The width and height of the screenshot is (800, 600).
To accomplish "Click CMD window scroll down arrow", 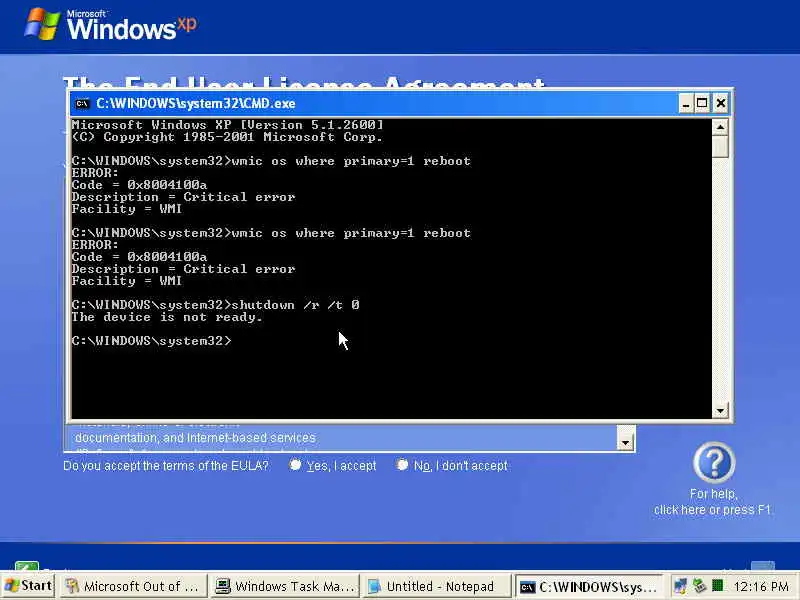I will [720, 410].
